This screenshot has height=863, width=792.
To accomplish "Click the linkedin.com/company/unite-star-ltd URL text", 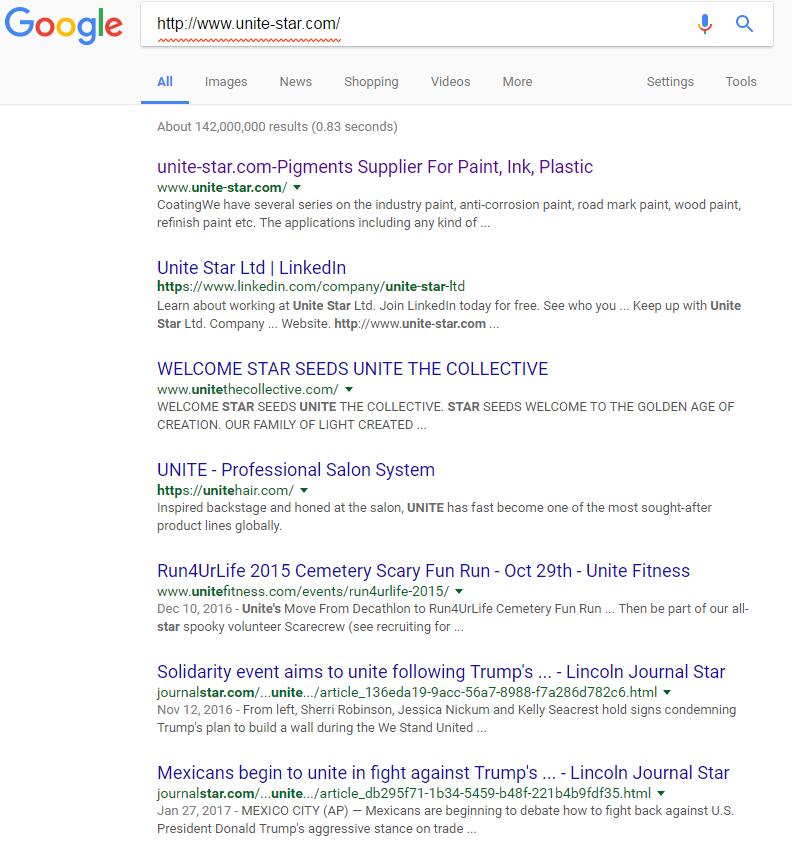I will coord(311,286).
